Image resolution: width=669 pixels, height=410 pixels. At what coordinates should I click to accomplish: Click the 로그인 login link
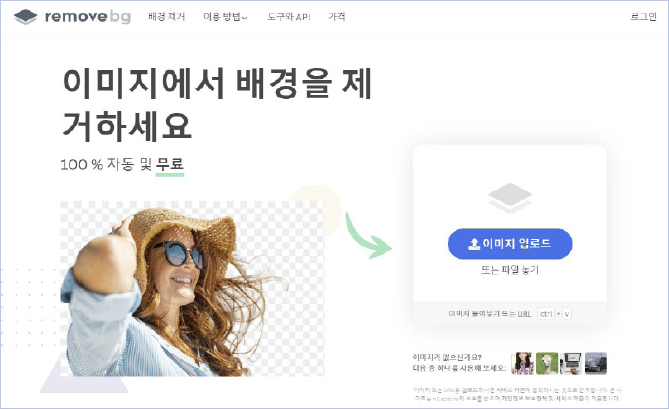point(643,17)
